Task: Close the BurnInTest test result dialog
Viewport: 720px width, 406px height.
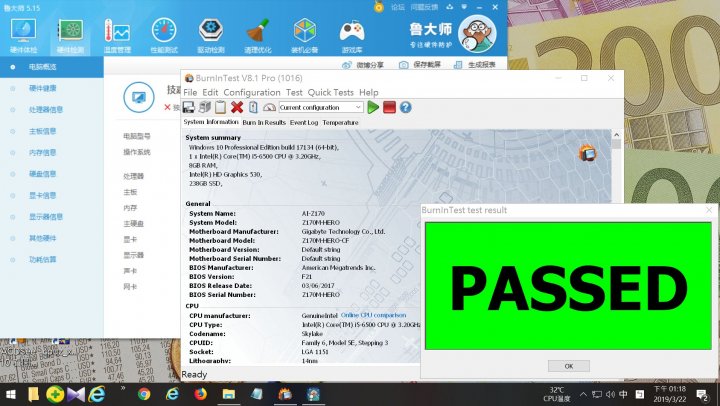Action: 709,210
